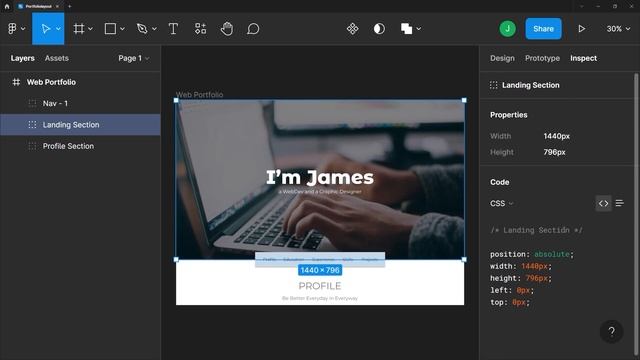The width and height of the screenshot is (640, 360).
Task: Expand Frame tool options chevron
Action: (x=90, y=29)
